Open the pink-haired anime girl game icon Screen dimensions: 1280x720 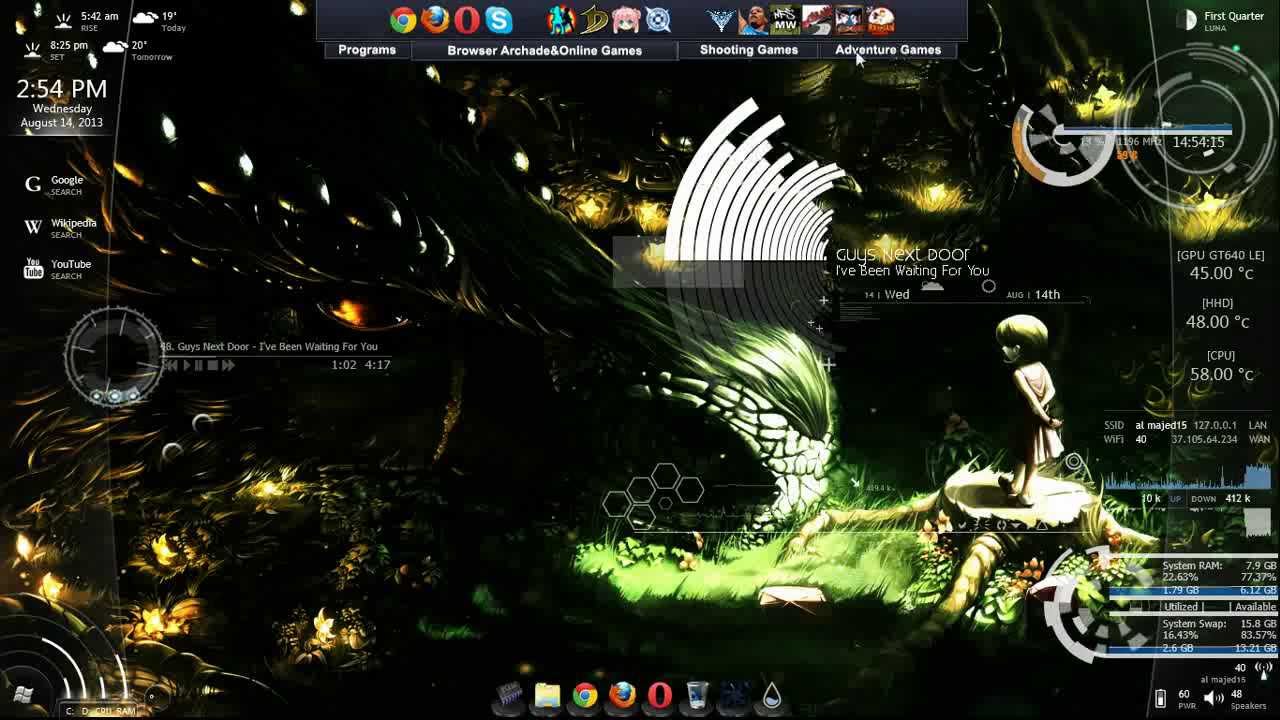tap(625, 20)
